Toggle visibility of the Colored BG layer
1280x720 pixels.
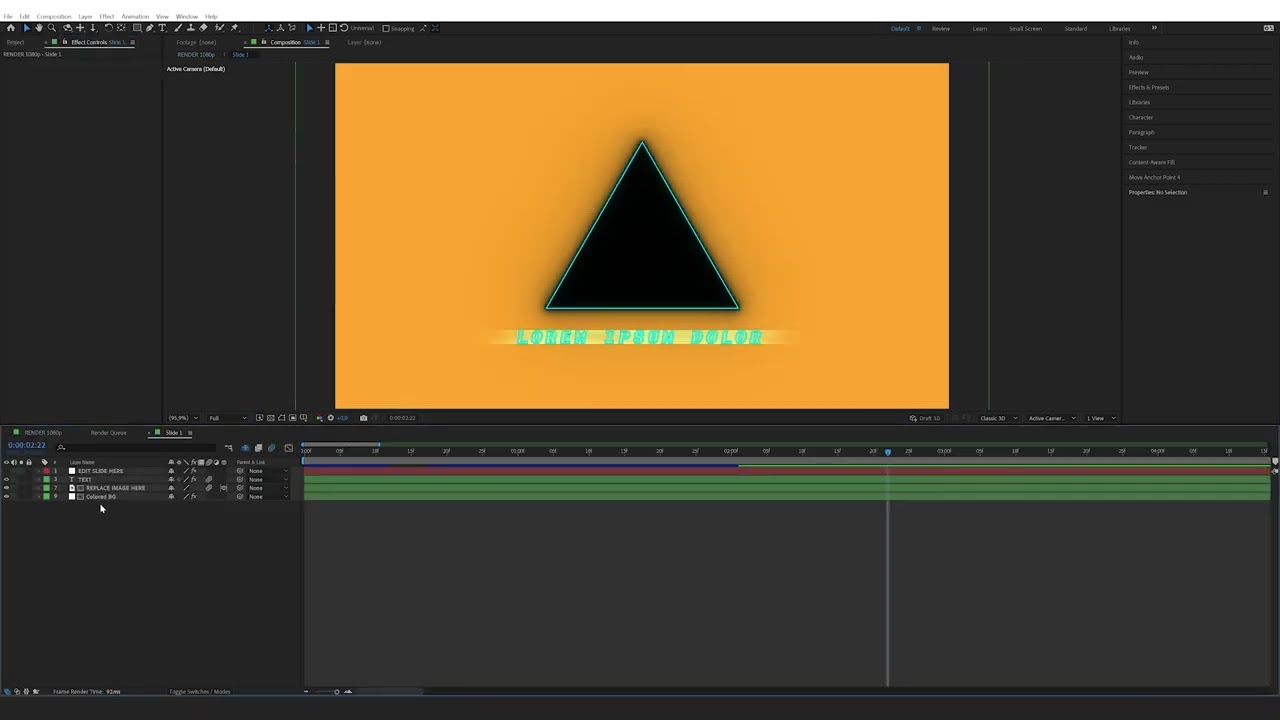click(6, 496)
